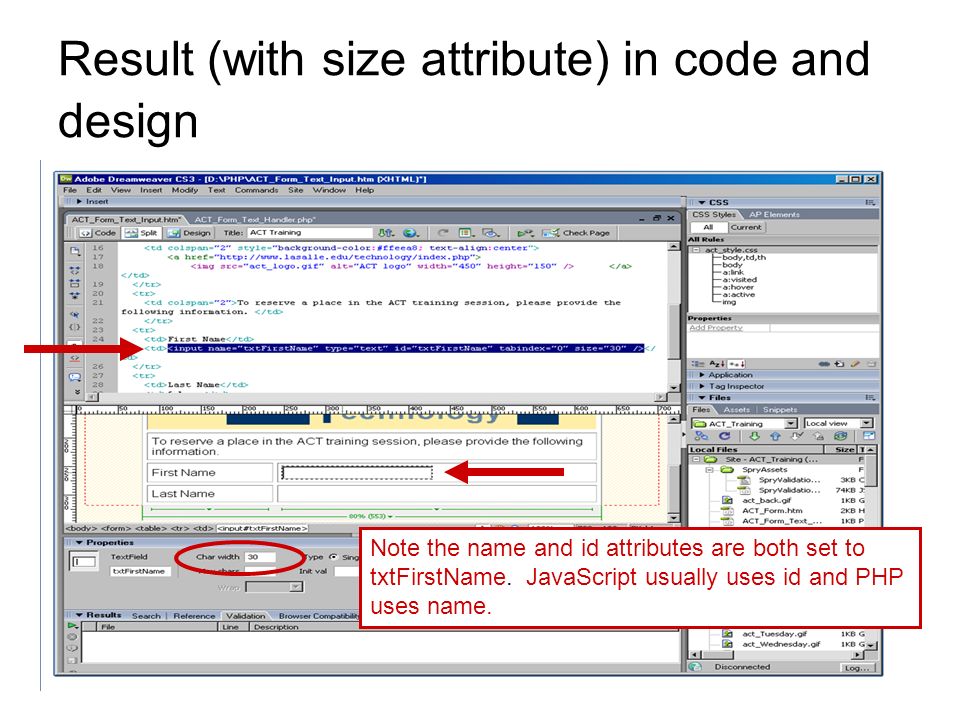The height and width of the screenshot is (720, 960).
Task: Select the <table> tag in tag selector
Action: click(149, 528)
